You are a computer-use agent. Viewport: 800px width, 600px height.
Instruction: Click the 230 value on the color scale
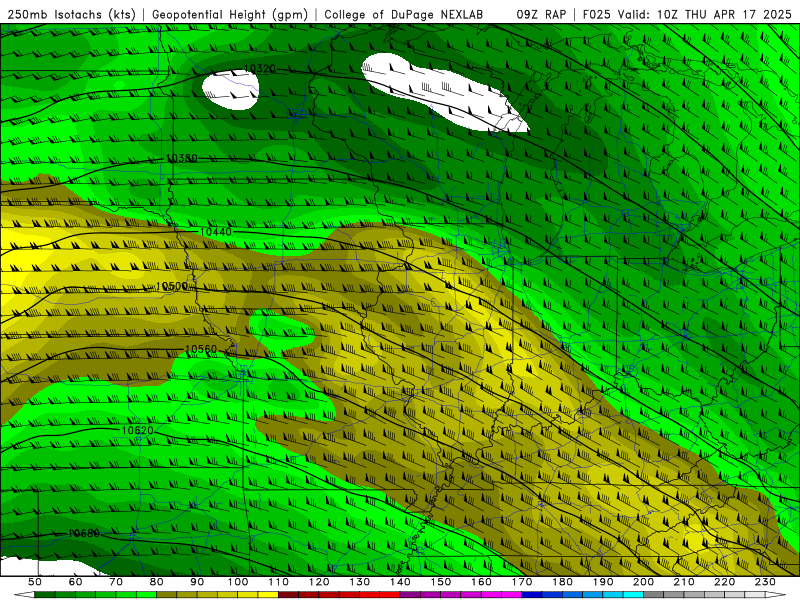click(x=765, y=582)
